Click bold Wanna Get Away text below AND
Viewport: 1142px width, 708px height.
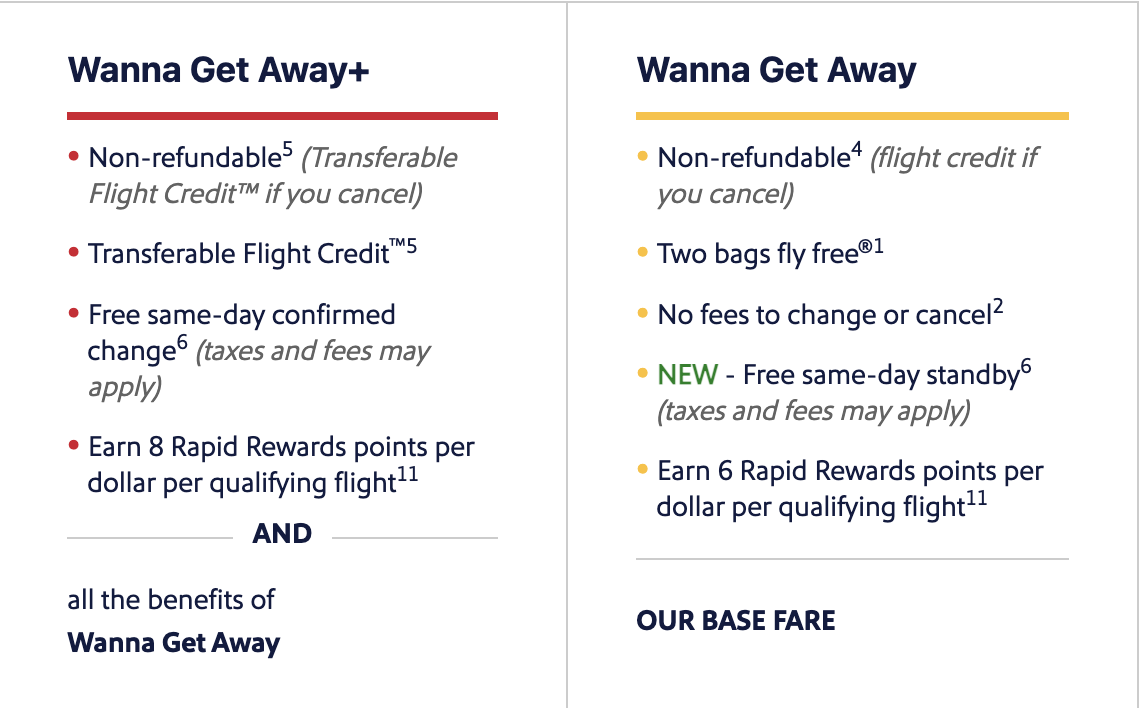[174, 642]
